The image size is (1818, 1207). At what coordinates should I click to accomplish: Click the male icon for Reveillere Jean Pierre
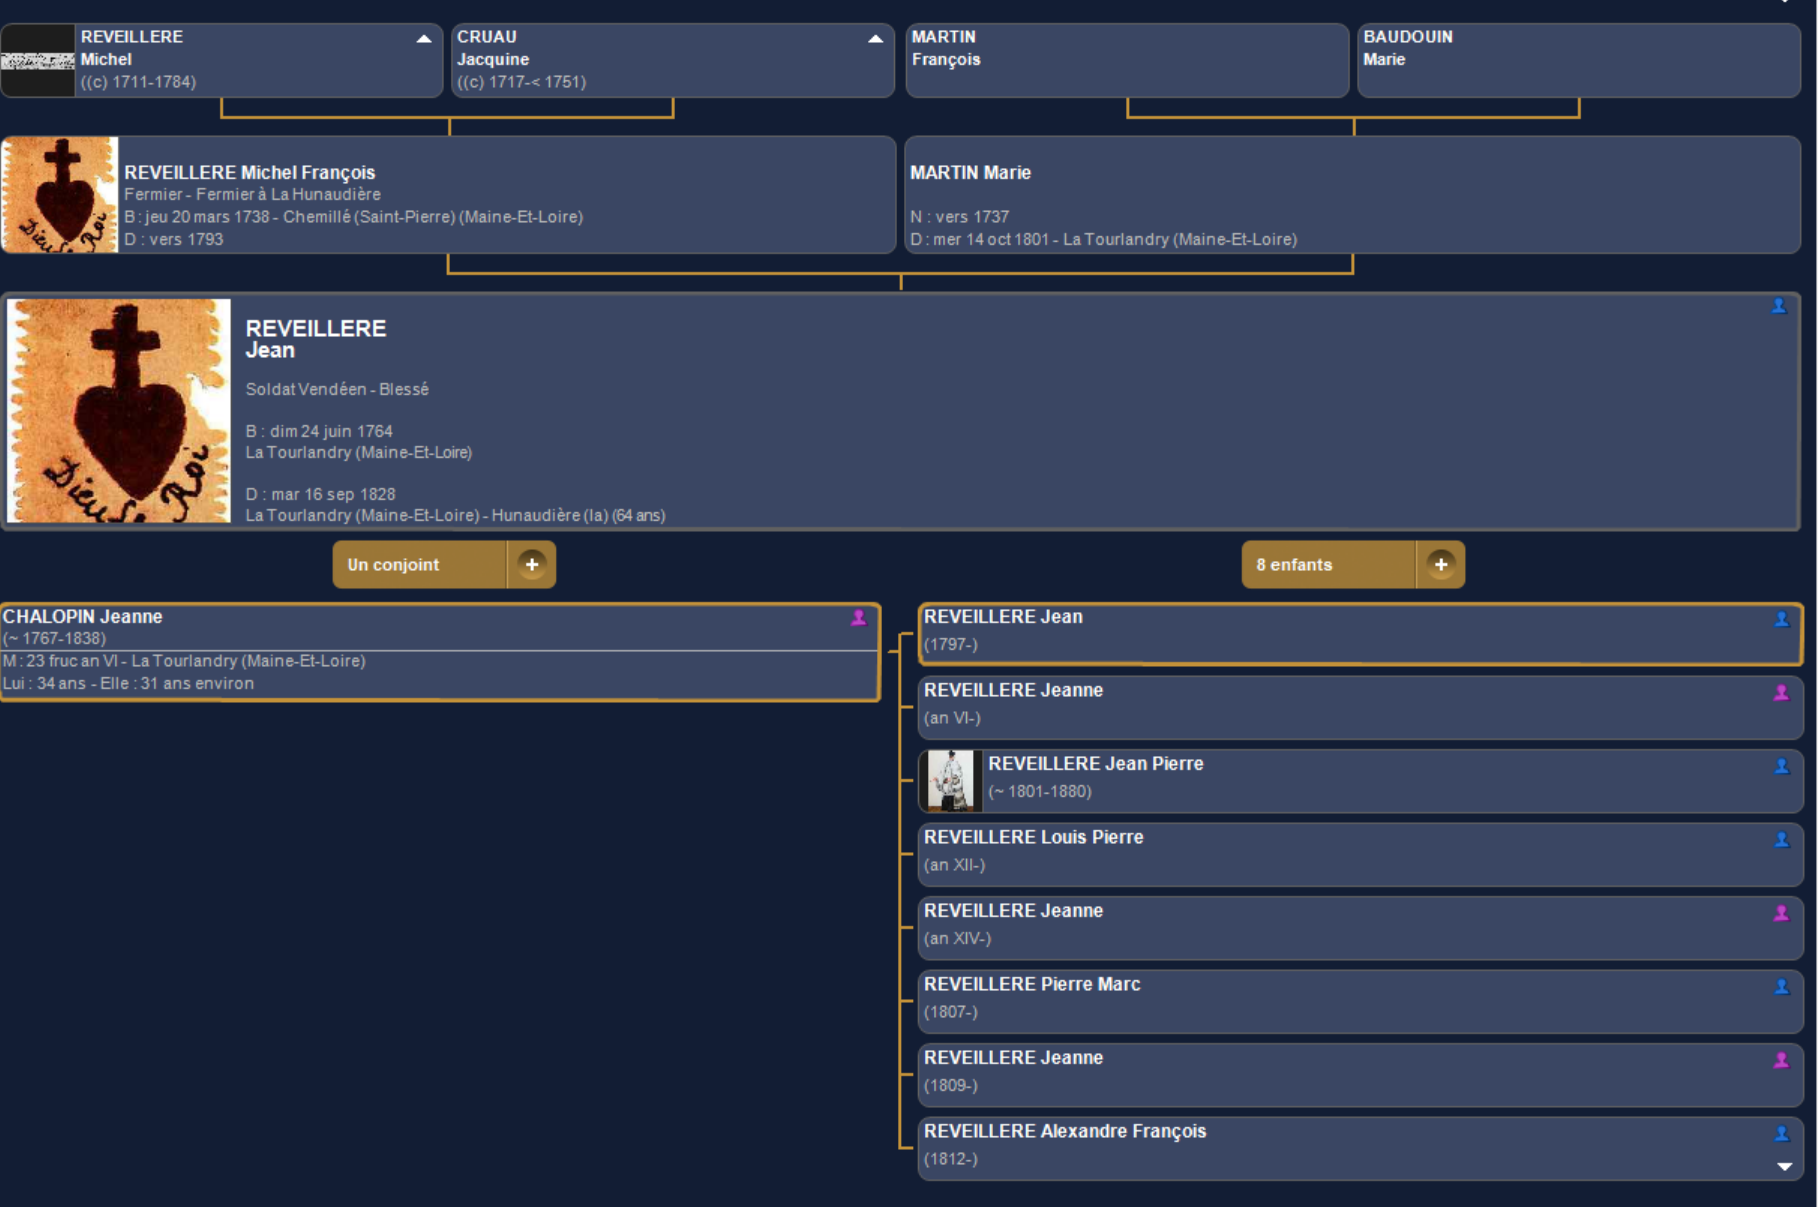[x=1781, y=766]
